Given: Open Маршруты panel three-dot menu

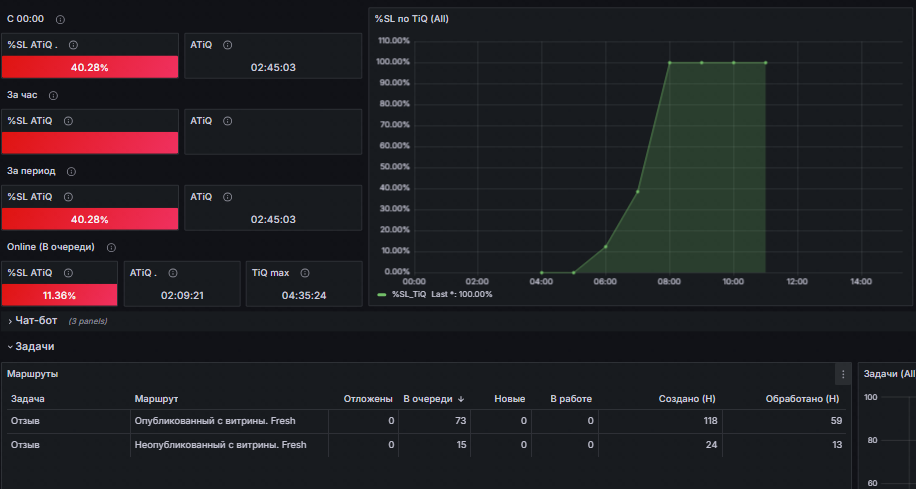Looking at the screenshot, I should pyautogui.click(x=843, y=374).
